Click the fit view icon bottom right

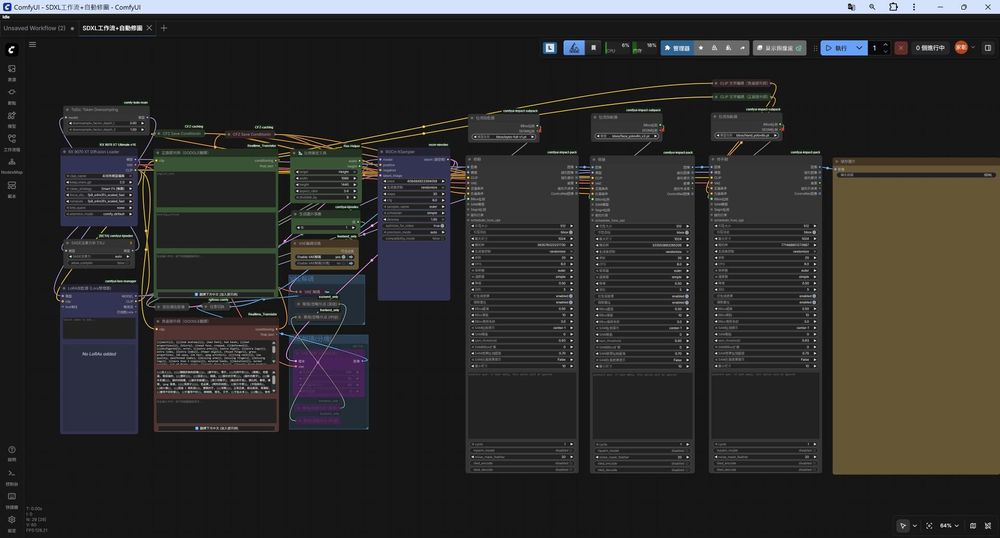tap(929, 526)
